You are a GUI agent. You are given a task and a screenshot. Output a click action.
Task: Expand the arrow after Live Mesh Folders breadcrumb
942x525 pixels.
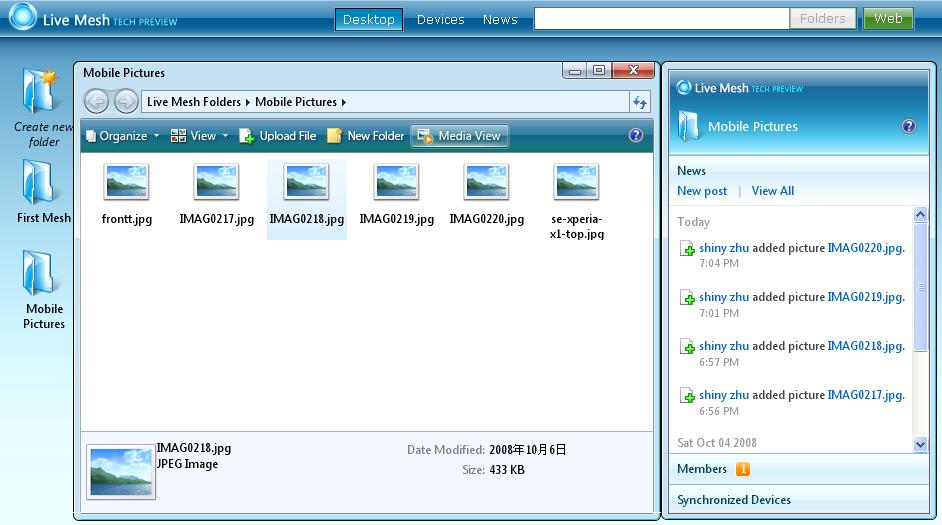pos(248,102)
